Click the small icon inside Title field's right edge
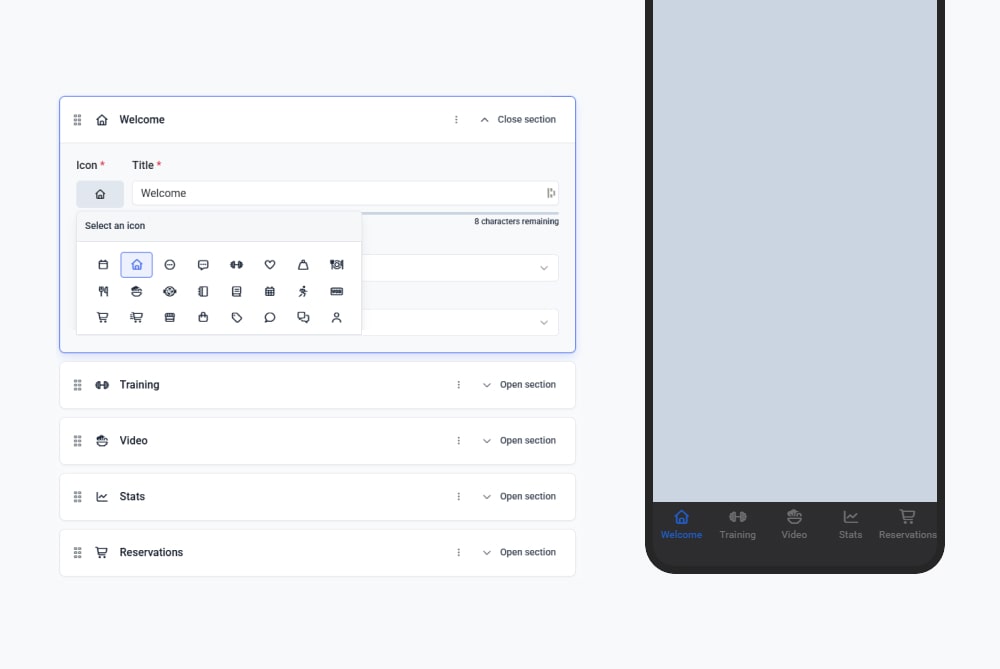This screenshot has width=1000, height=669. pyautogui.click(x=550, y=193)
